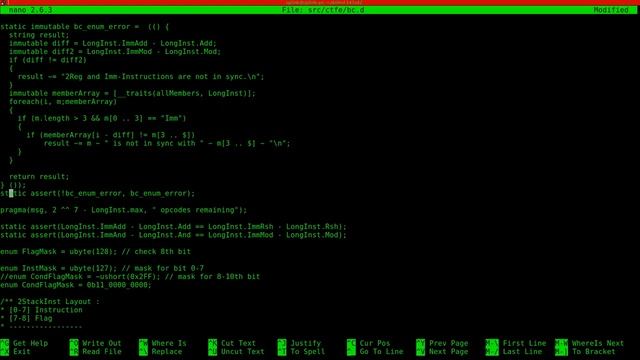Click the File: src/ctfe/bc.d title

click(323, 10)
